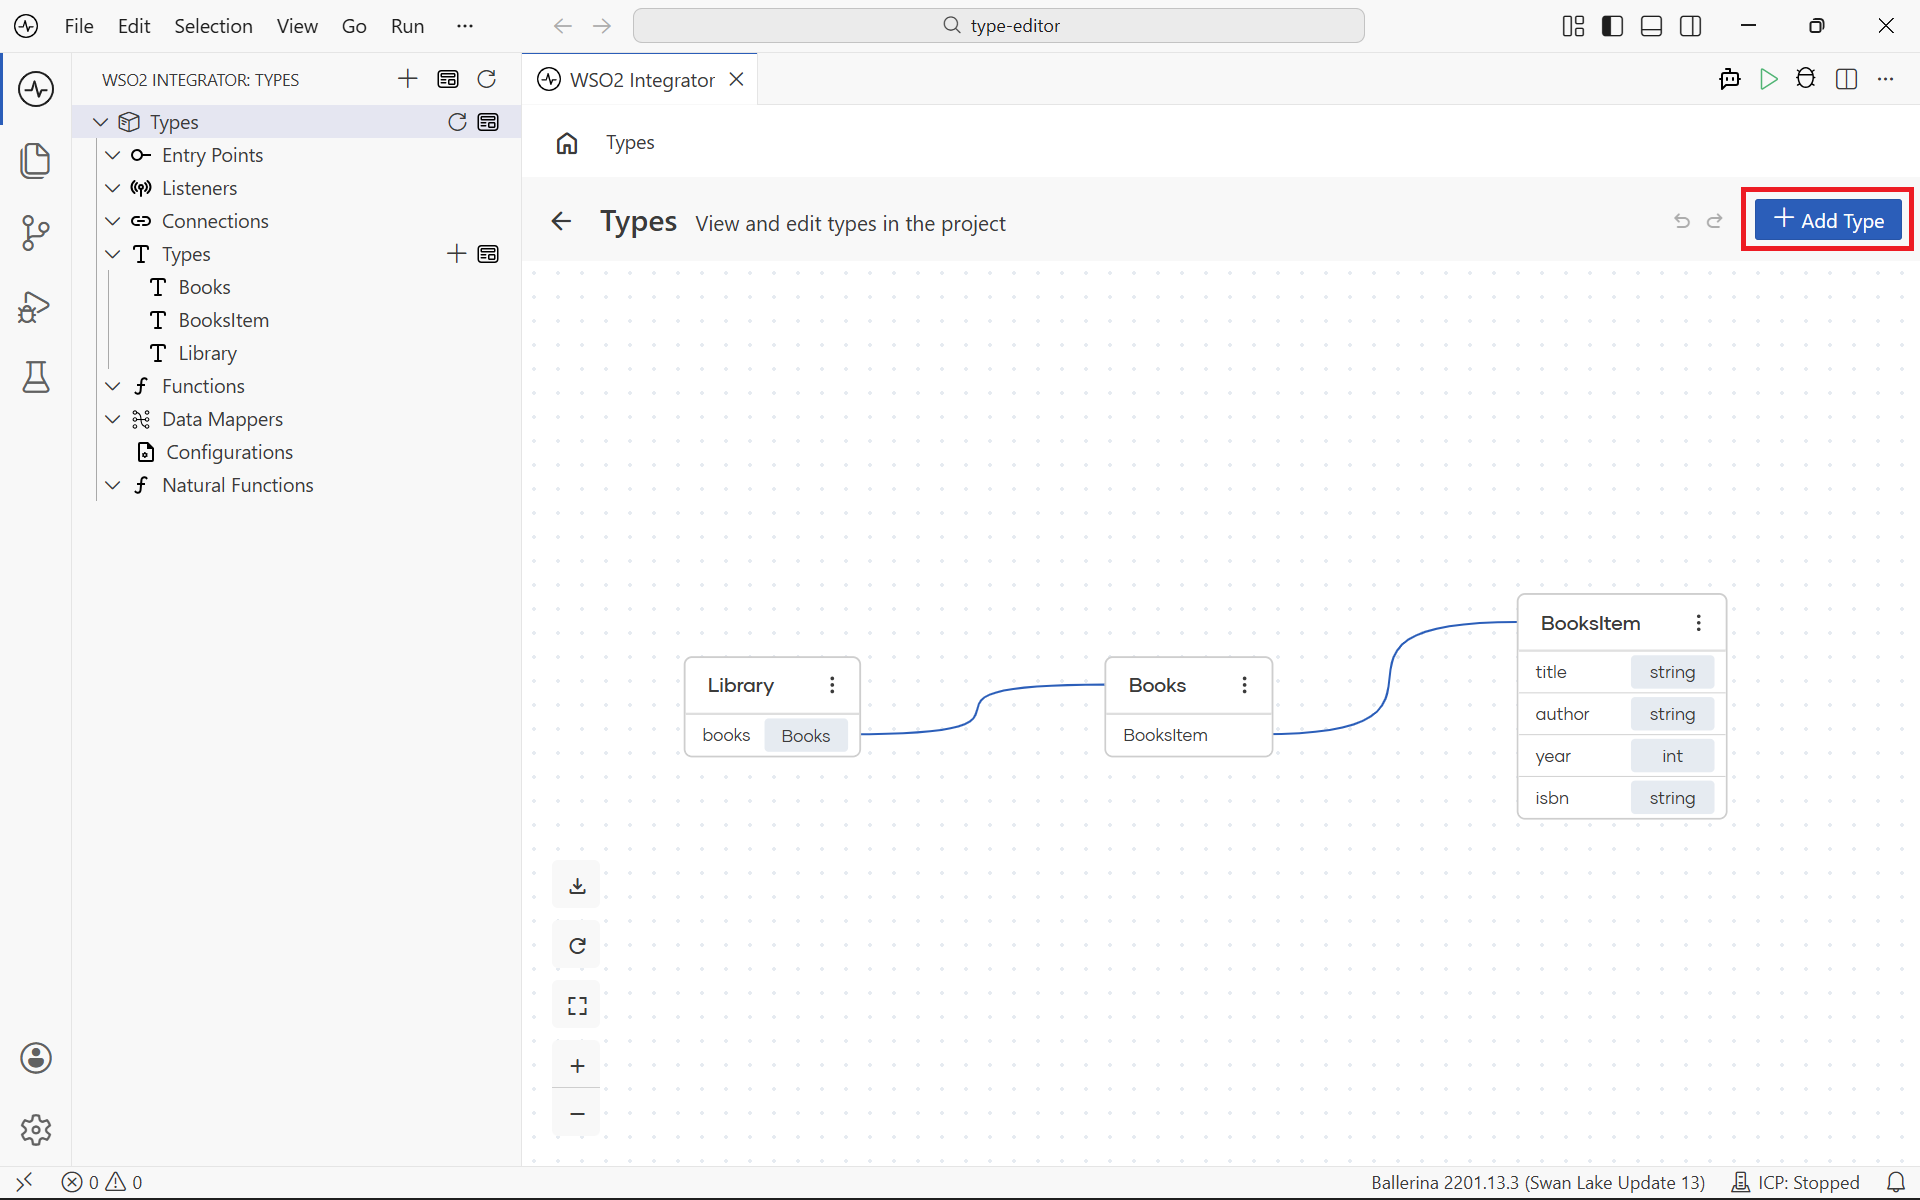Refresh diagram layout button
This screenshot has width=1920, height=1200.
coord(577,946)
